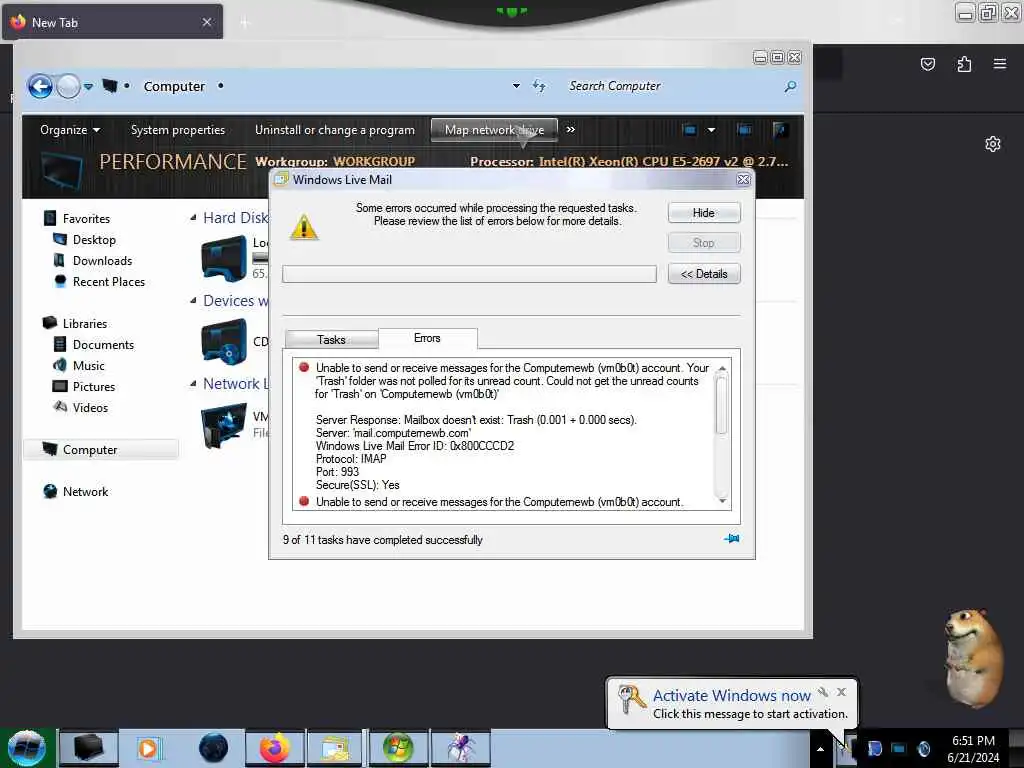Click Windows Live Mail taskbar icon
The image size is (1024, 768).
coord(336,748)
